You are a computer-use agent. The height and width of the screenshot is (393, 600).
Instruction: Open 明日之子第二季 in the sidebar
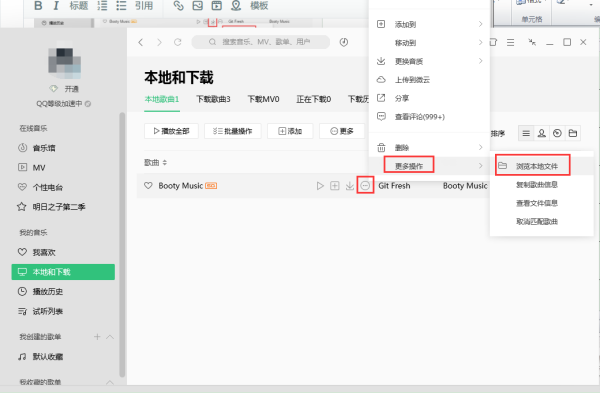51,207
